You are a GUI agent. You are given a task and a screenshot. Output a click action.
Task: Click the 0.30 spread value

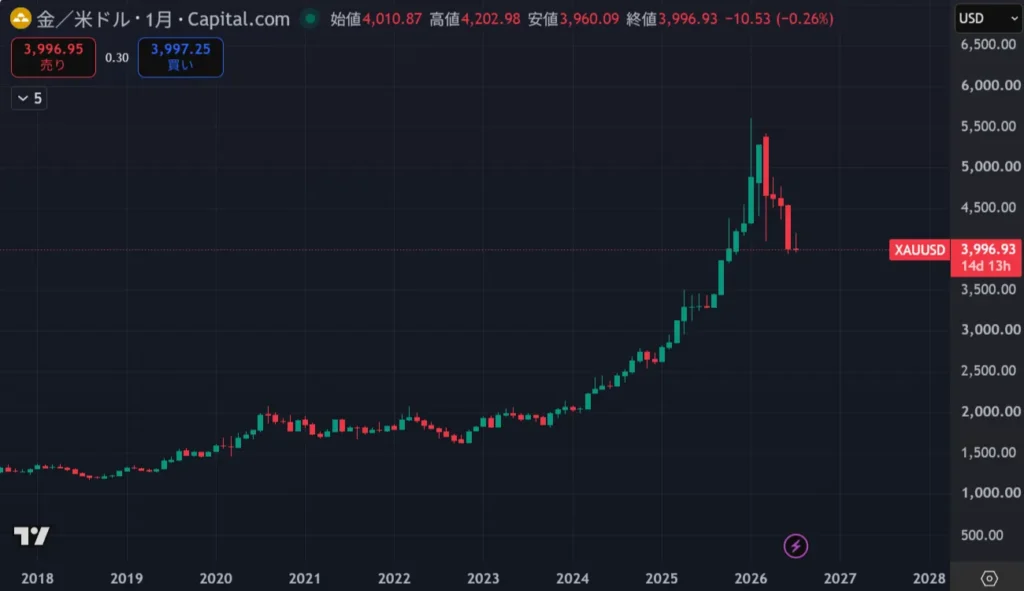[x=117, y=57]
